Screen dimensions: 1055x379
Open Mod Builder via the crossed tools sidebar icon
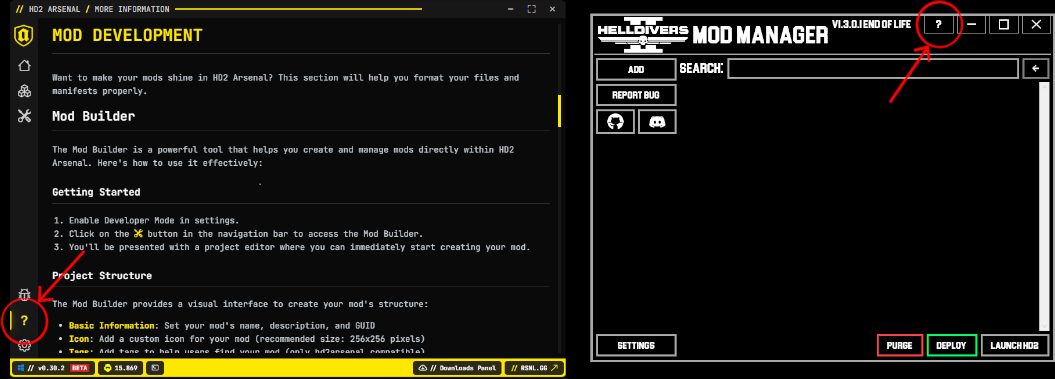pyautogui.click(x=24, y=116)
